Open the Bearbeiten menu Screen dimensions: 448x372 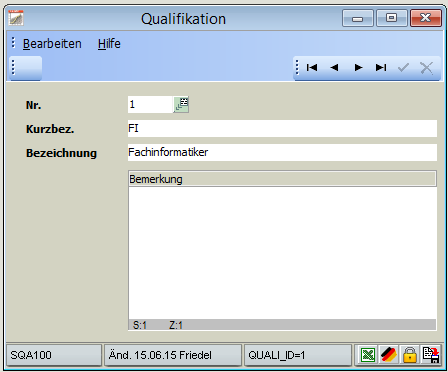(x=52, y=44)
